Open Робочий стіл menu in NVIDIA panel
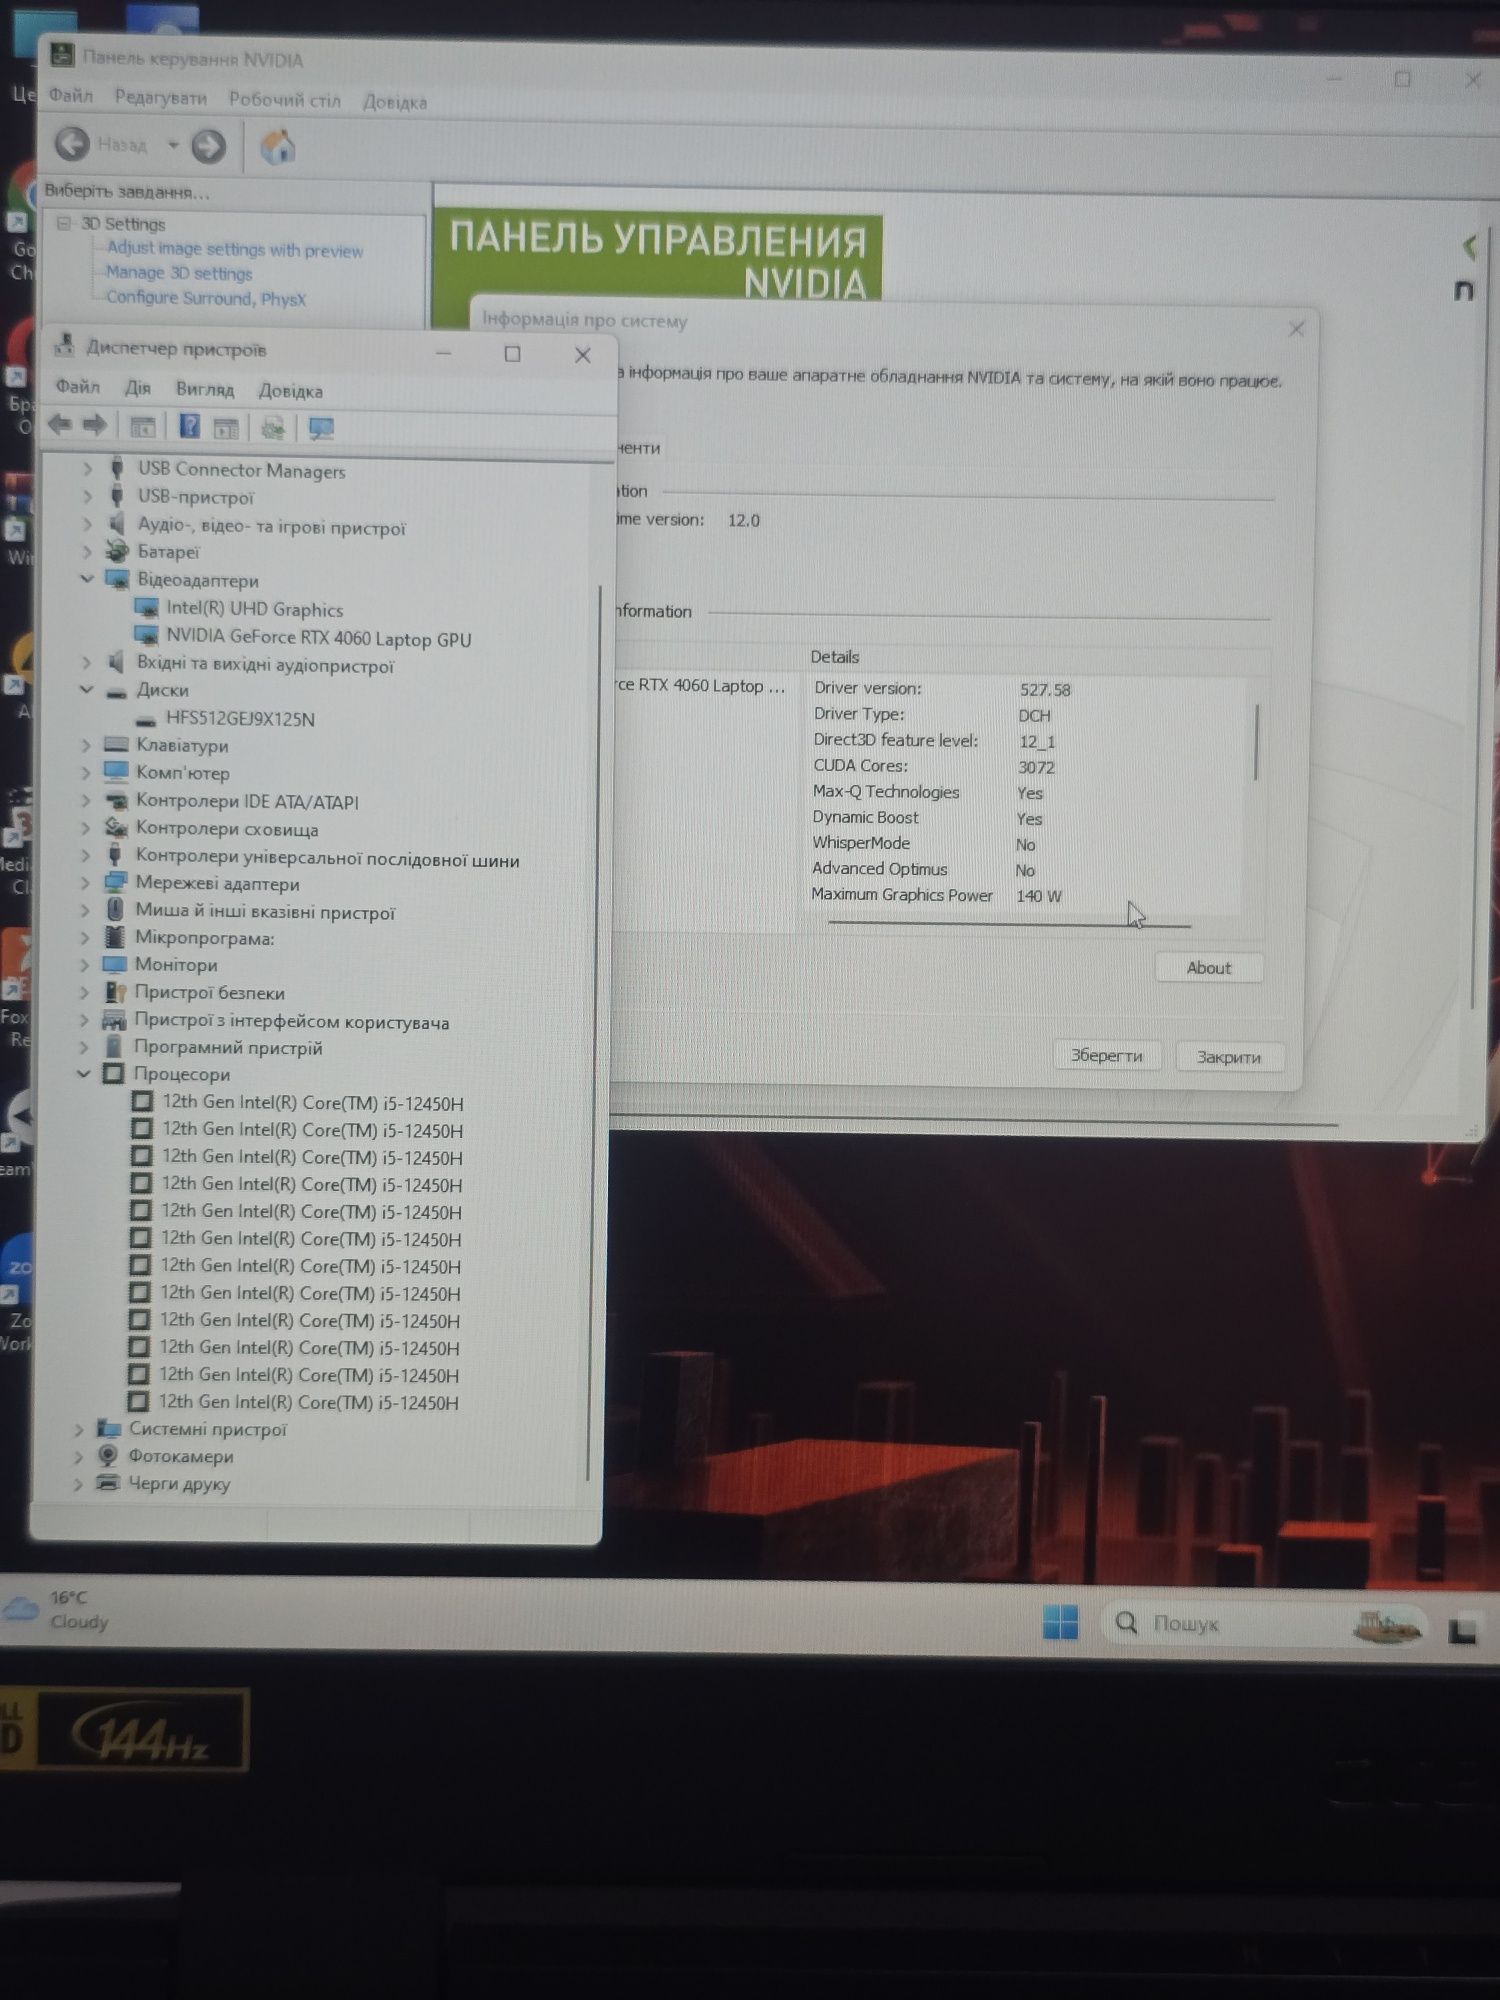The height and width of the screenshot is (2000, 1500). pos(285,100)
